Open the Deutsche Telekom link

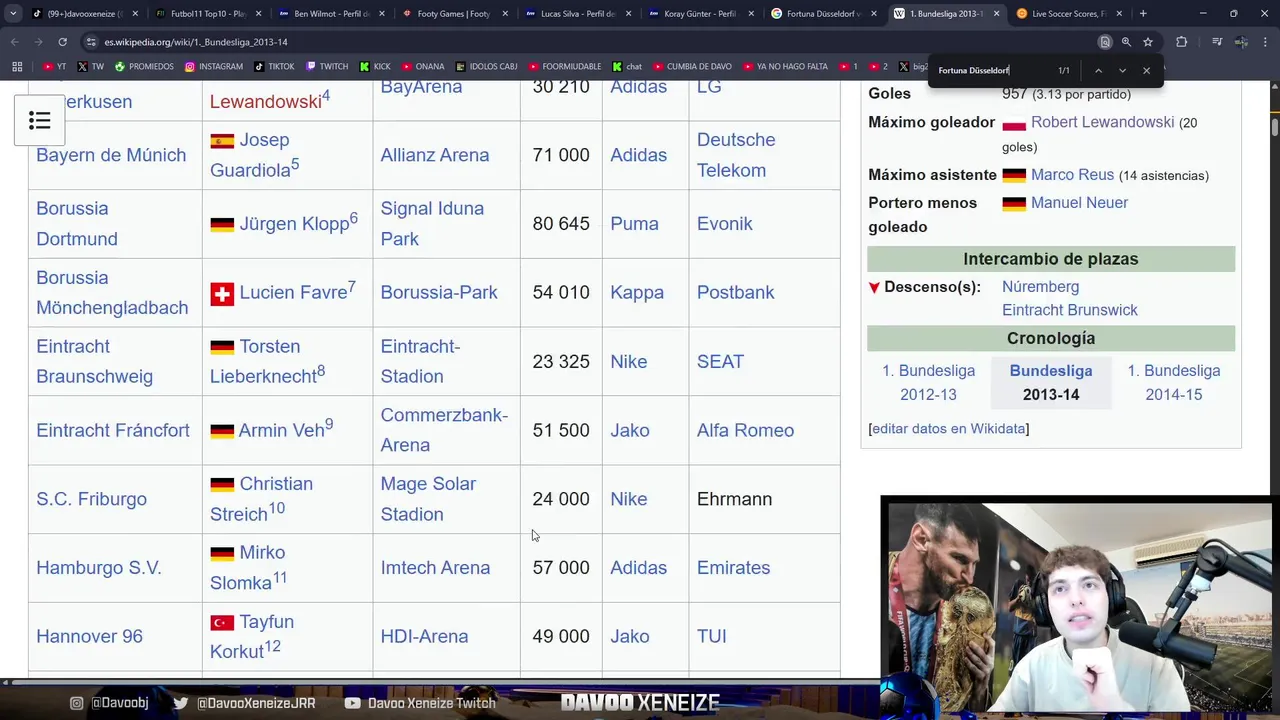736,155
